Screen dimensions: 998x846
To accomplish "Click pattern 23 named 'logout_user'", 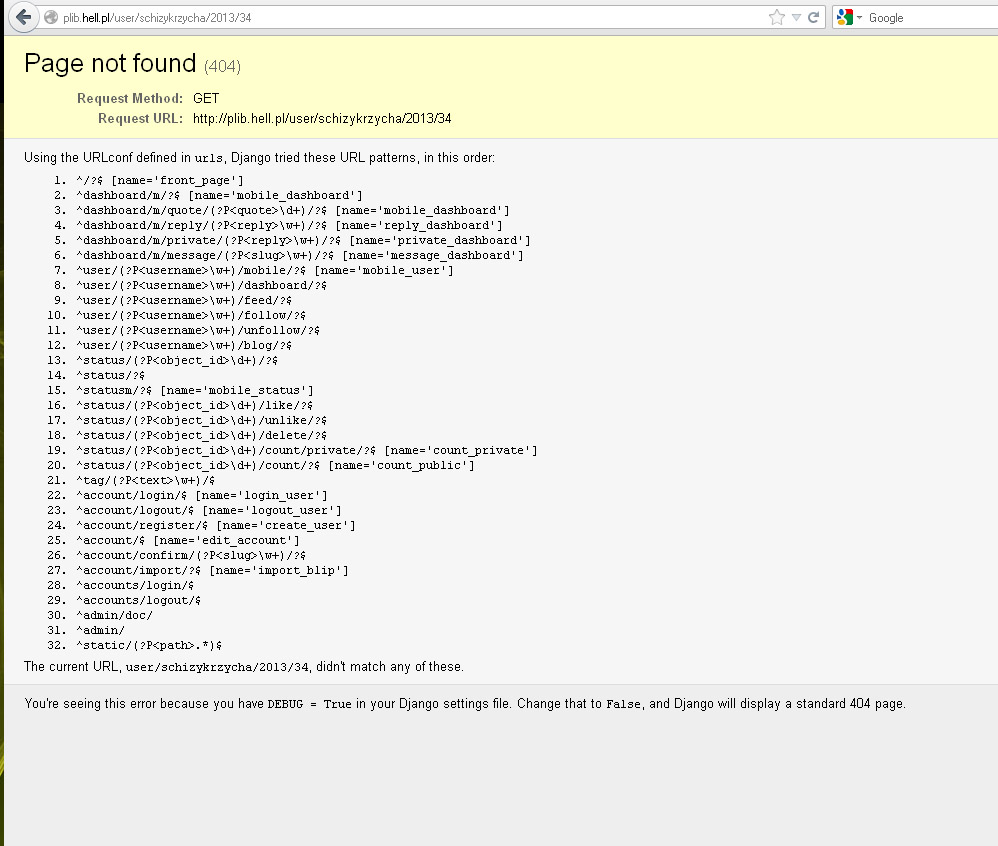I will [209, 510].
